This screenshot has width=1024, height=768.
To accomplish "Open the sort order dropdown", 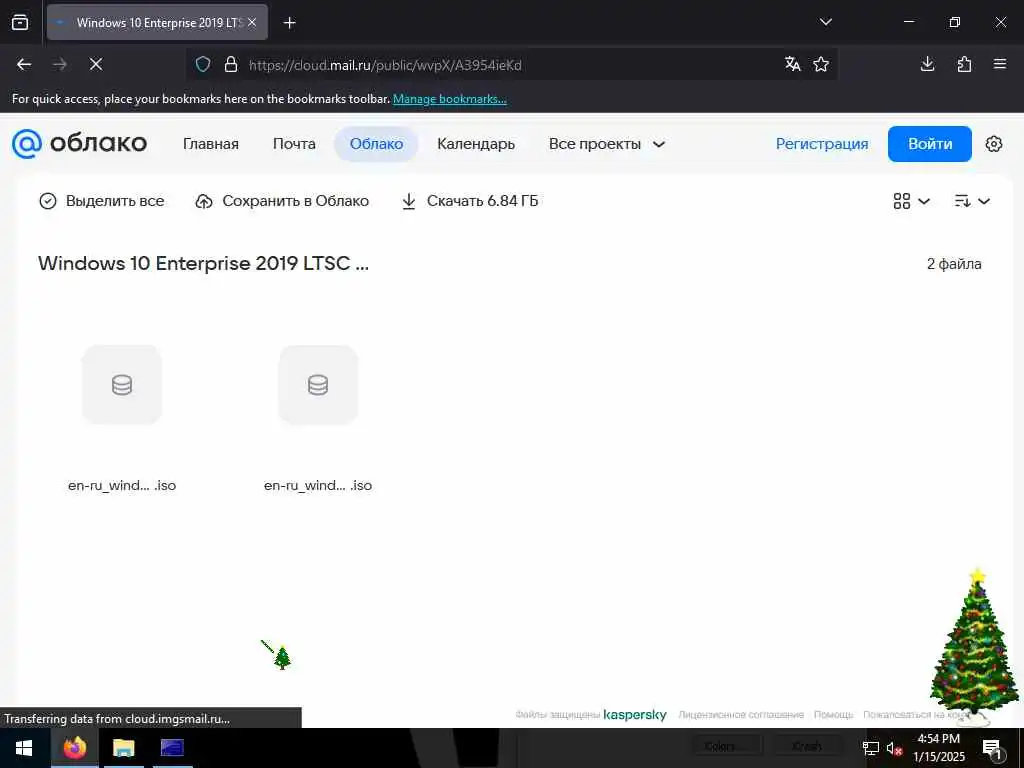I will [x=972, y=201].
